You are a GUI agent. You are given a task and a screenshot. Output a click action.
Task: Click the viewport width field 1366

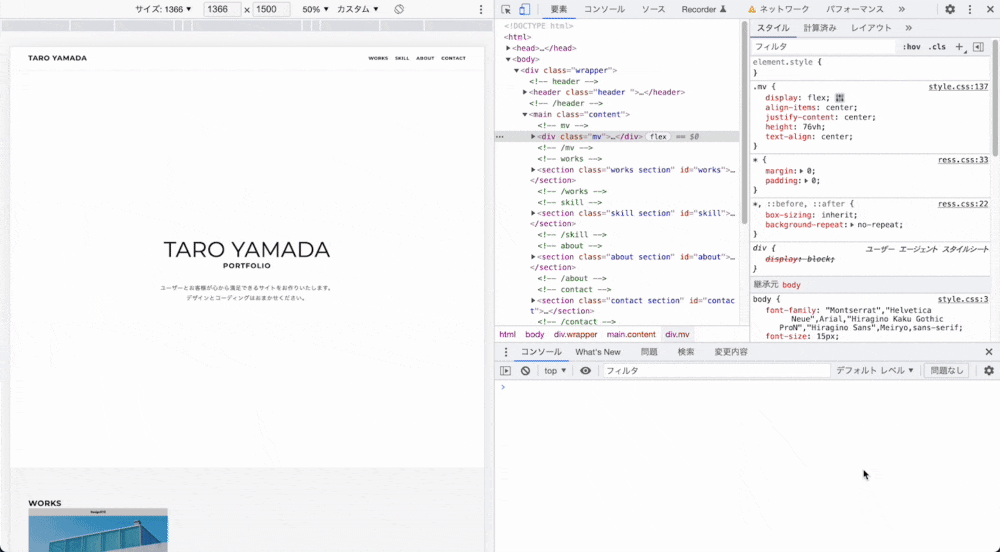click(x=221, y=10)
